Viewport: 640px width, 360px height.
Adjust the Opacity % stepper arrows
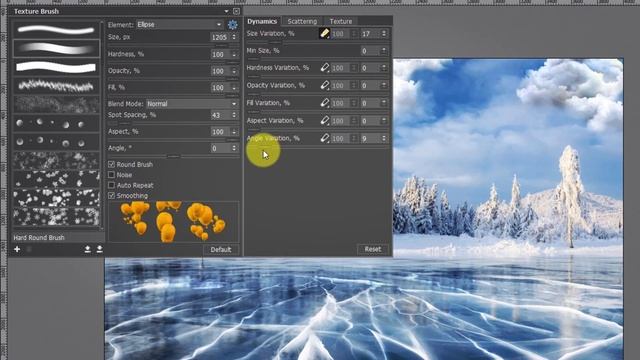point(234,71)
